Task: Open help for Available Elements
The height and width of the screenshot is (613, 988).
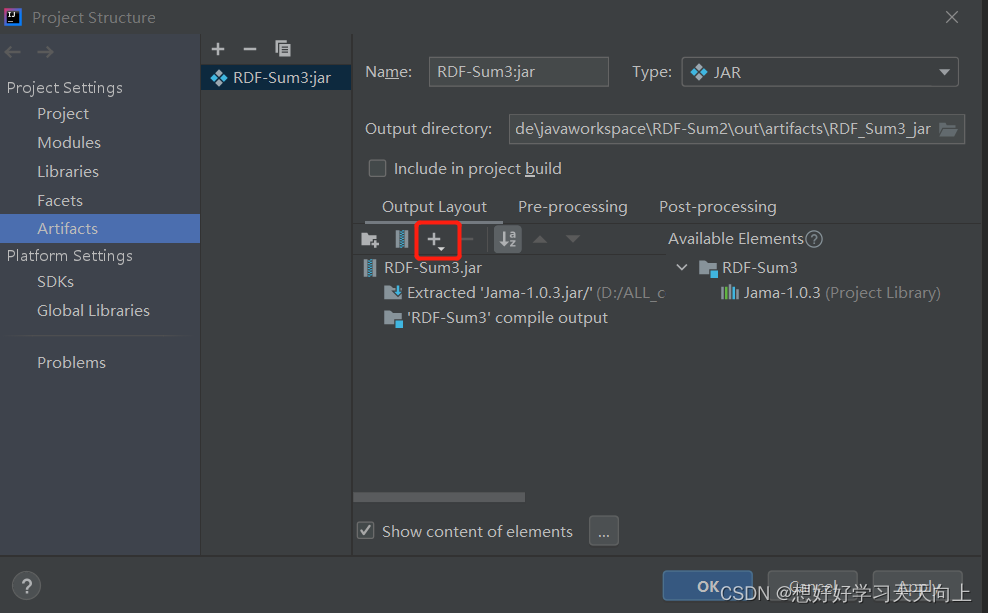Action: tap(814, 239)
